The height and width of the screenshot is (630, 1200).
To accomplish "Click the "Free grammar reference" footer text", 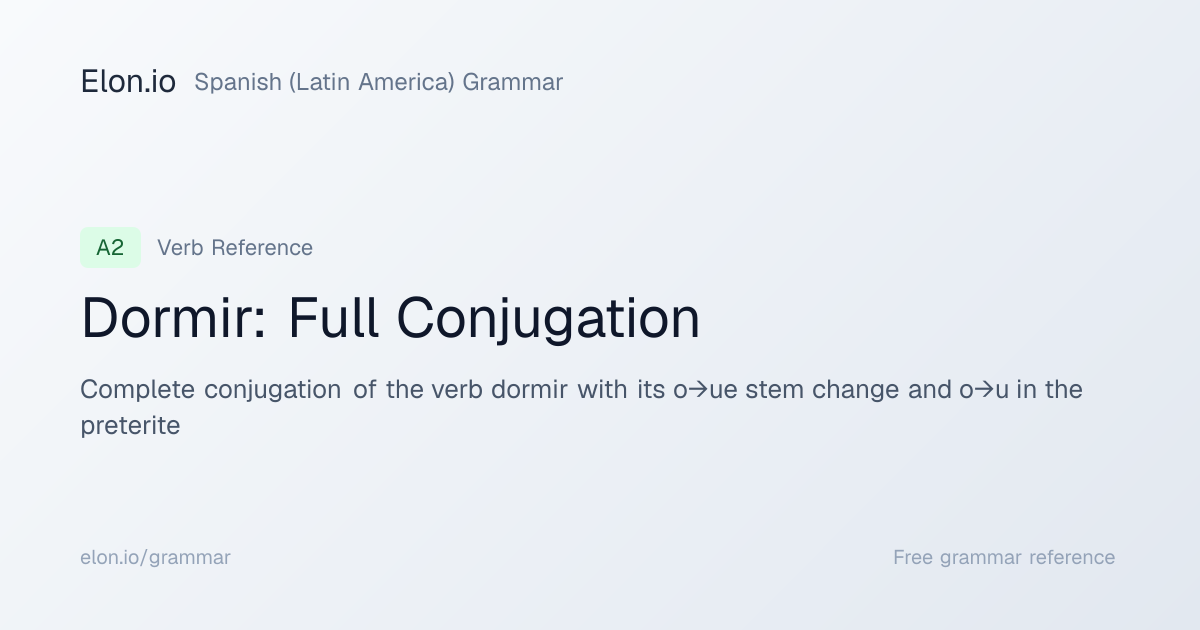I will click(x=1004, y=558).
